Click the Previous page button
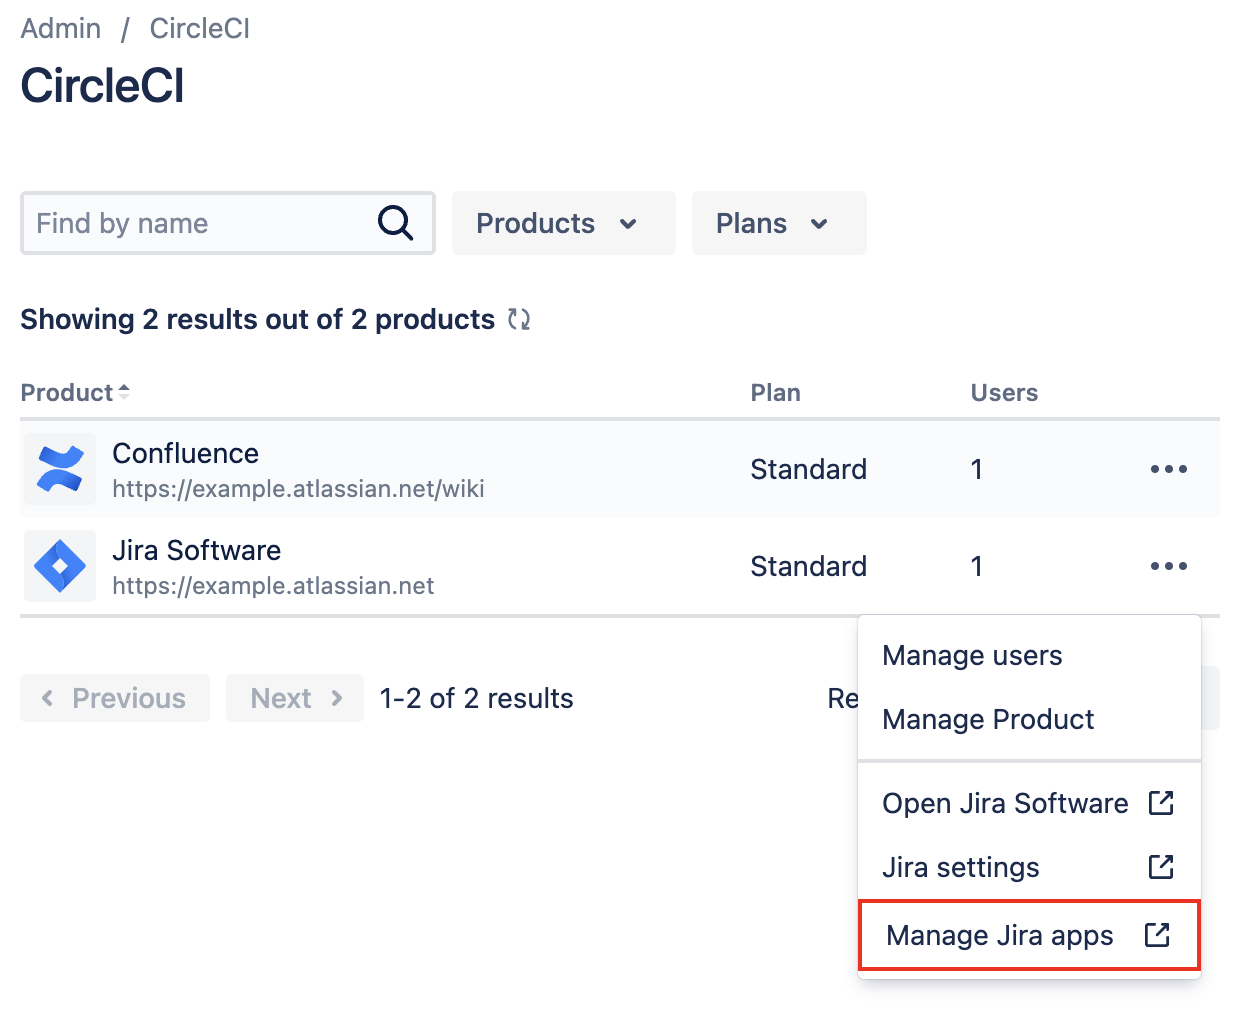 115,698
